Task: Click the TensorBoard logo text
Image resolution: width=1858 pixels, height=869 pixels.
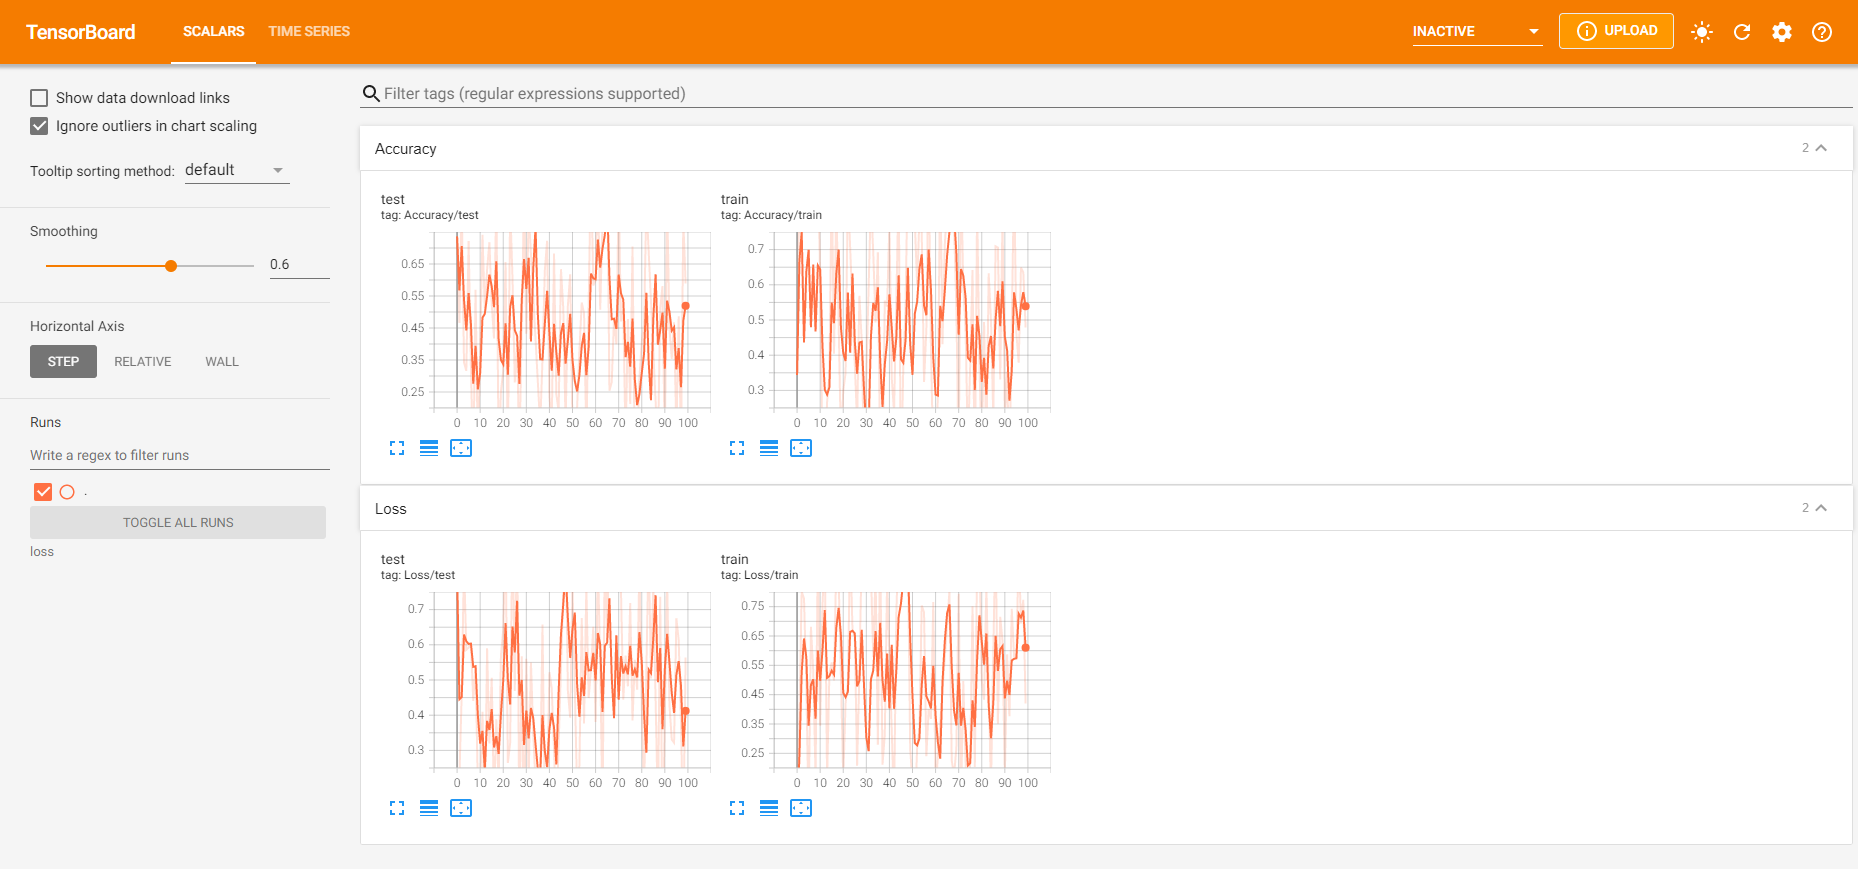Action: pyautogui.click(x=81, y=32)
